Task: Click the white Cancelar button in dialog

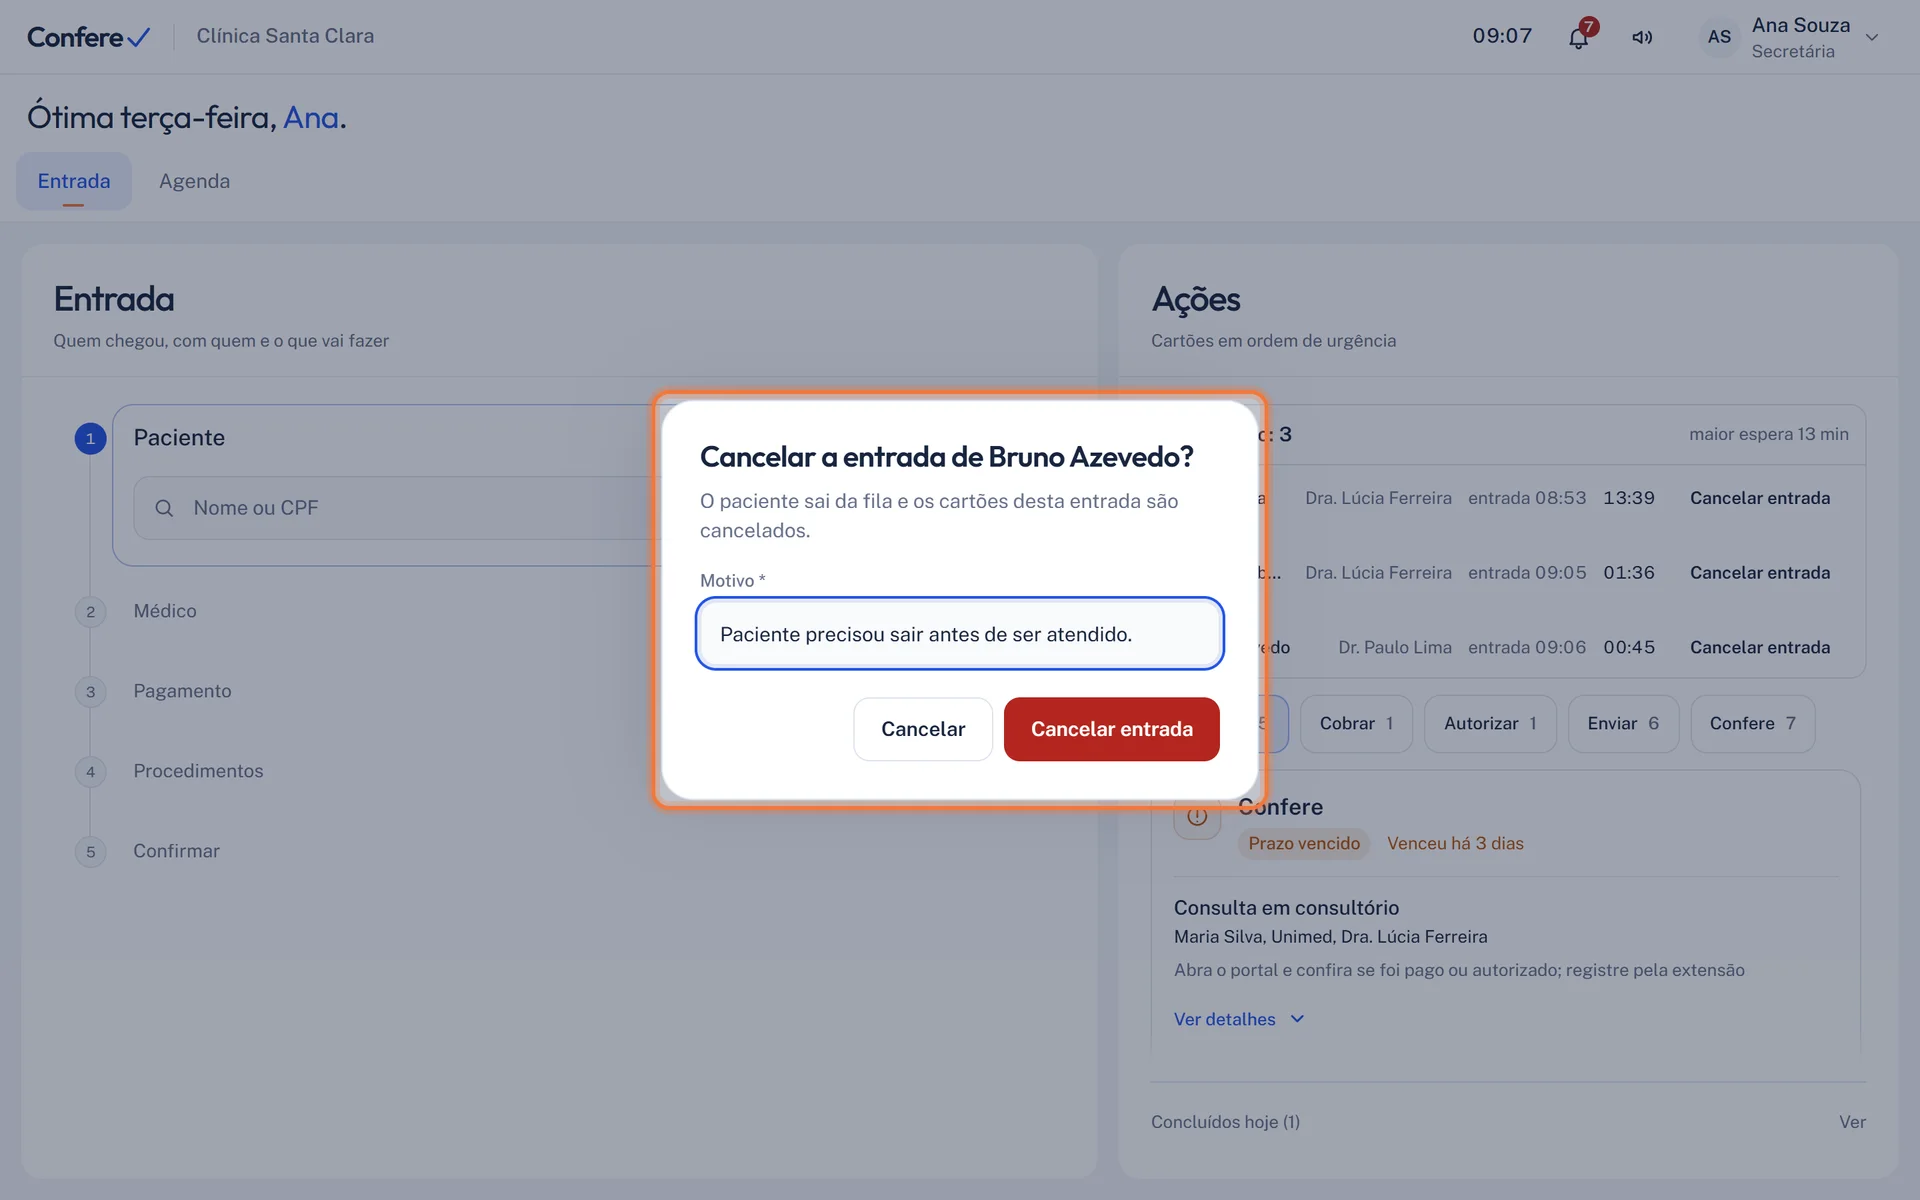Action: point(923,729)
